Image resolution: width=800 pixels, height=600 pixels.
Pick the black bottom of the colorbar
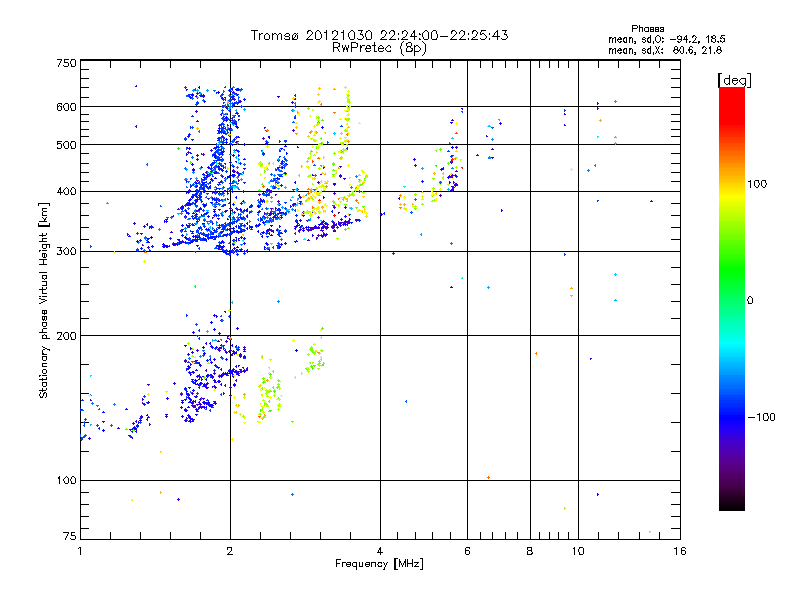tap(732, 505)
